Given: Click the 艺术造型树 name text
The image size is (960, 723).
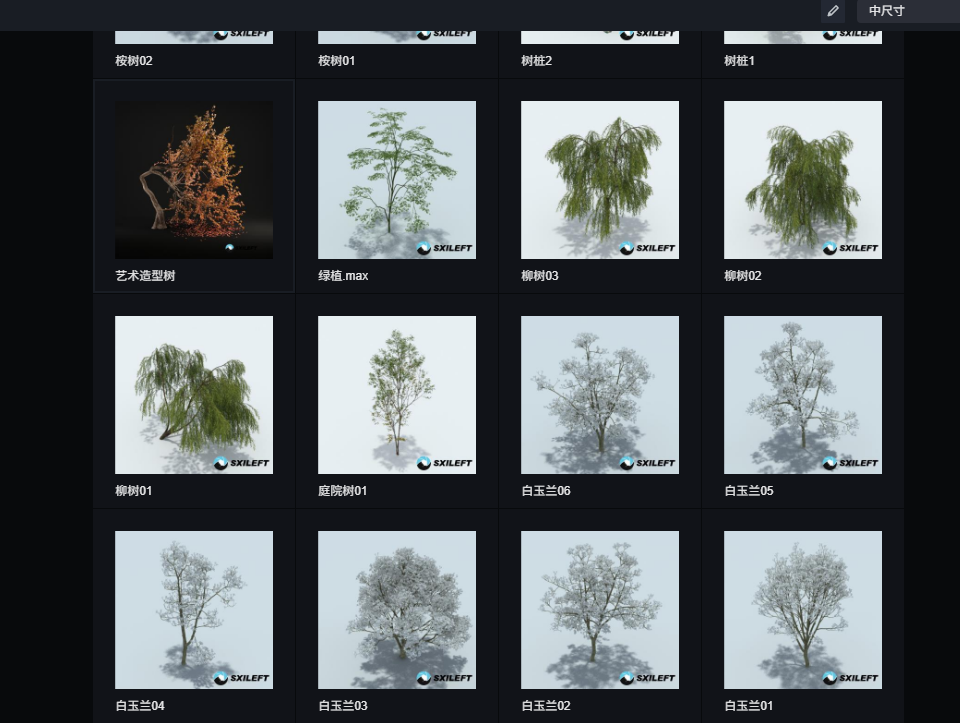Looking at the screenshot, I should (145, 275).
